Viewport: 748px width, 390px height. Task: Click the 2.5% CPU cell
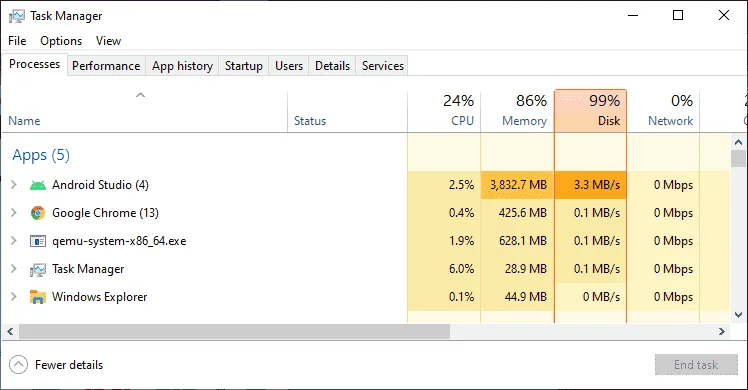pos(444,185)
